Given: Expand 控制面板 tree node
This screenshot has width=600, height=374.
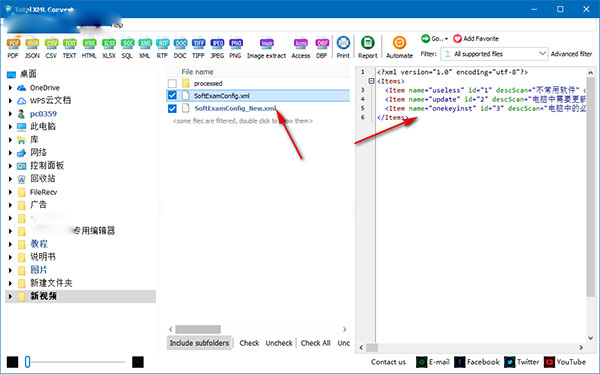Looking at the screenshot, I should point(10,166).
